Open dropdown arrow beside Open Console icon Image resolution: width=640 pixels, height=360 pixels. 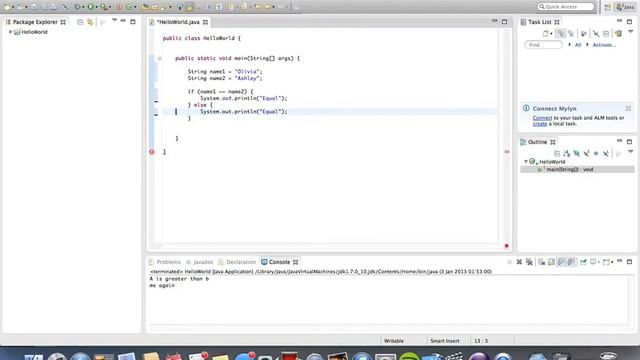tap(612, 262)
